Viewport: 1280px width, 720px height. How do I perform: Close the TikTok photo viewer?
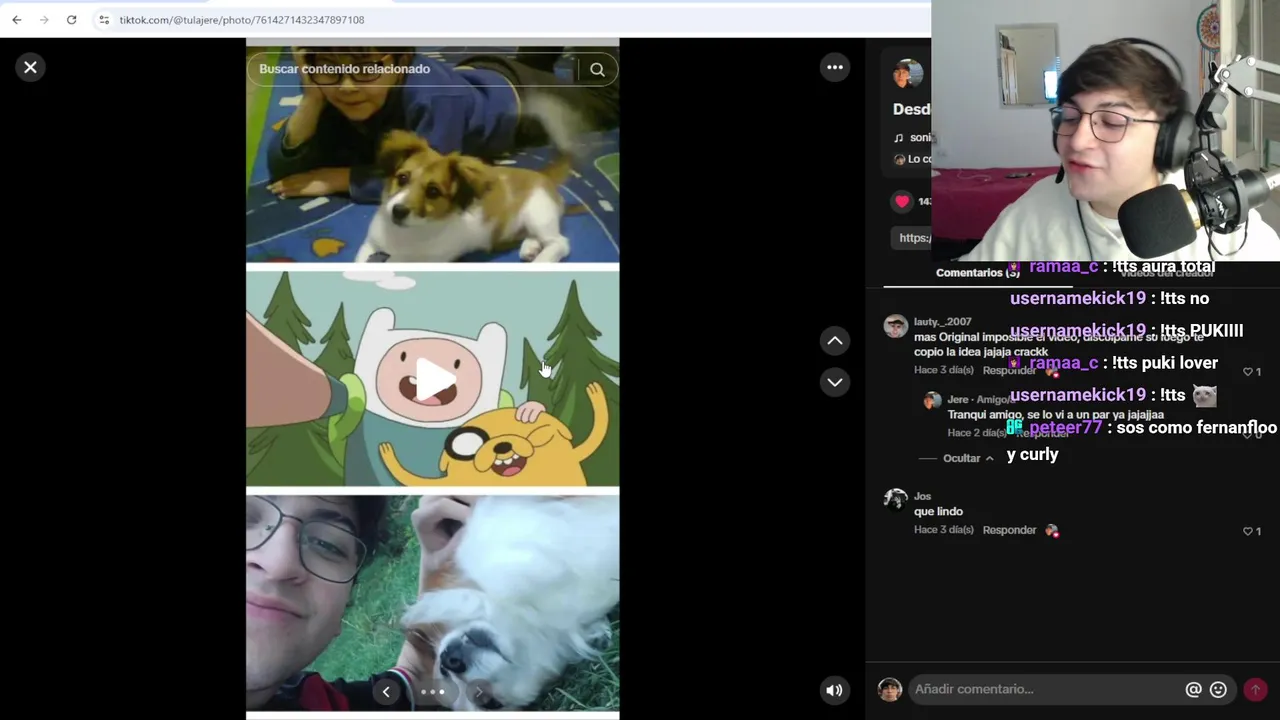30,67
